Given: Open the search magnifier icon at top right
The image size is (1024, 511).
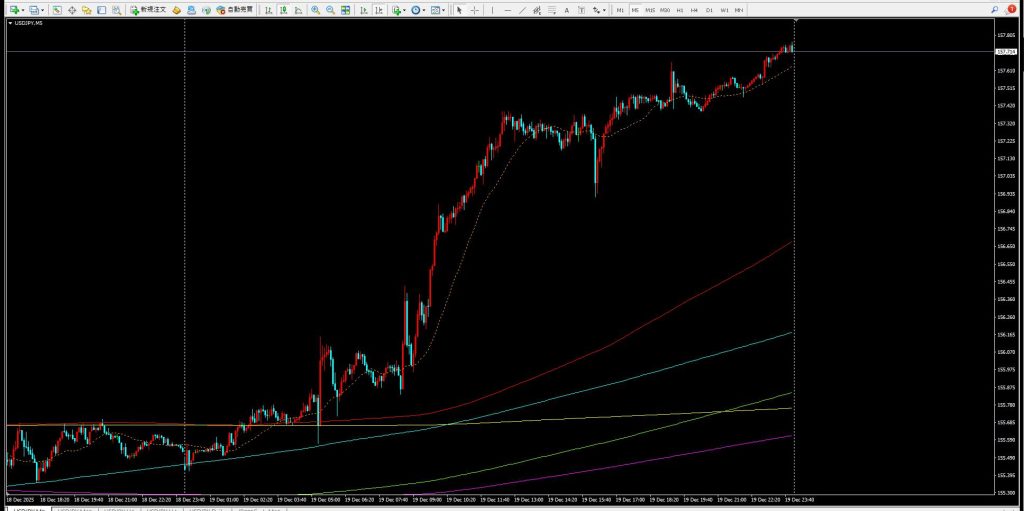Looking at the screenshot, I should click(x=994, y=9).
